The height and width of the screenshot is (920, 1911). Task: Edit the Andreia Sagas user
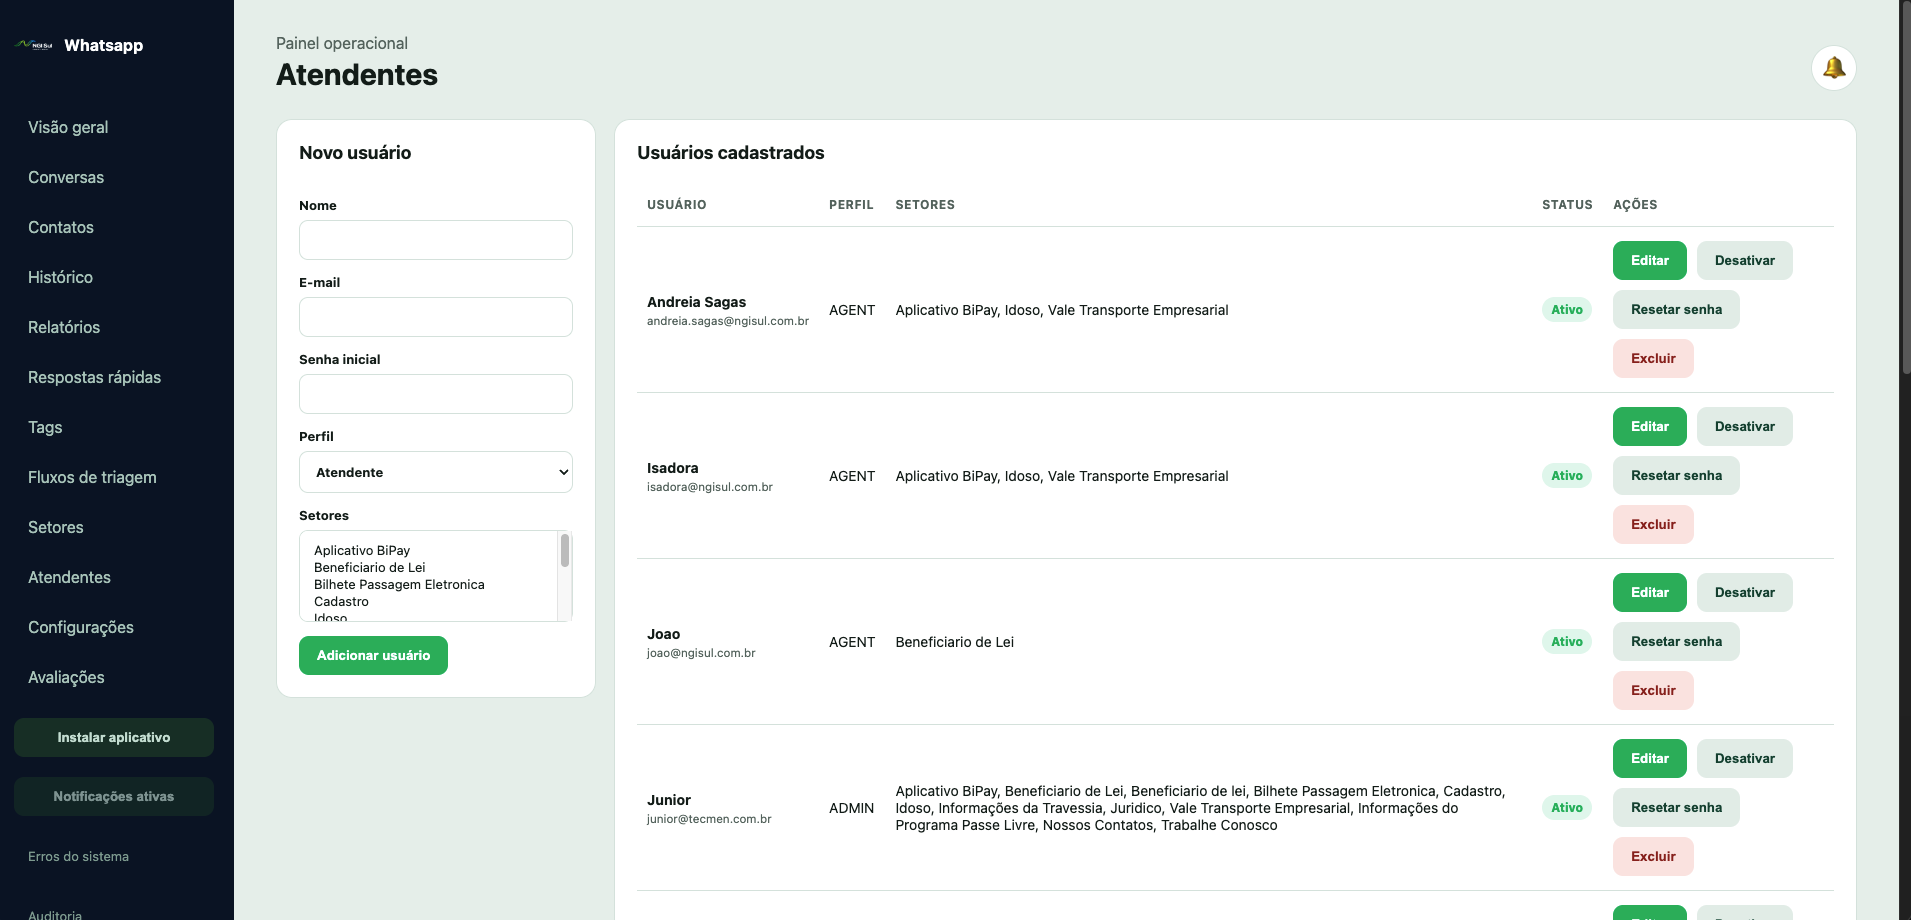pos(1649,260)
